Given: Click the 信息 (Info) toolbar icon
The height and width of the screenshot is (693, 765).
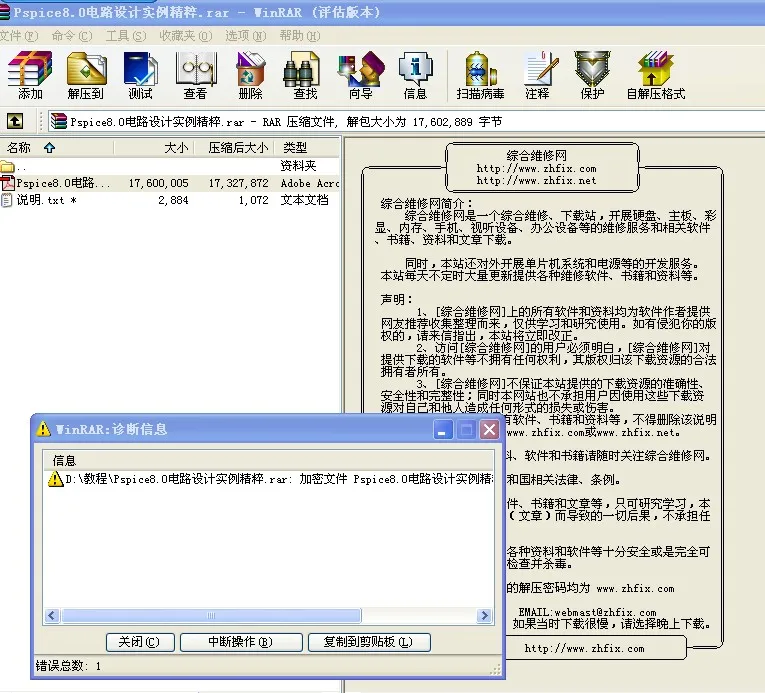Looking at the screenshot, I should click(x=415, y=75).
